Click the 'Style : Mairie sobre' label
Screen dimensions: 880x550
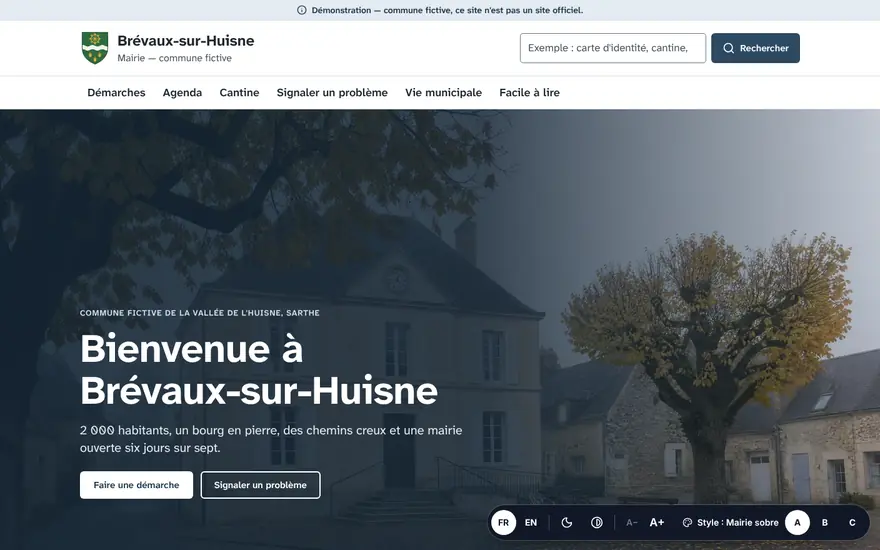[x=737, y=522]
